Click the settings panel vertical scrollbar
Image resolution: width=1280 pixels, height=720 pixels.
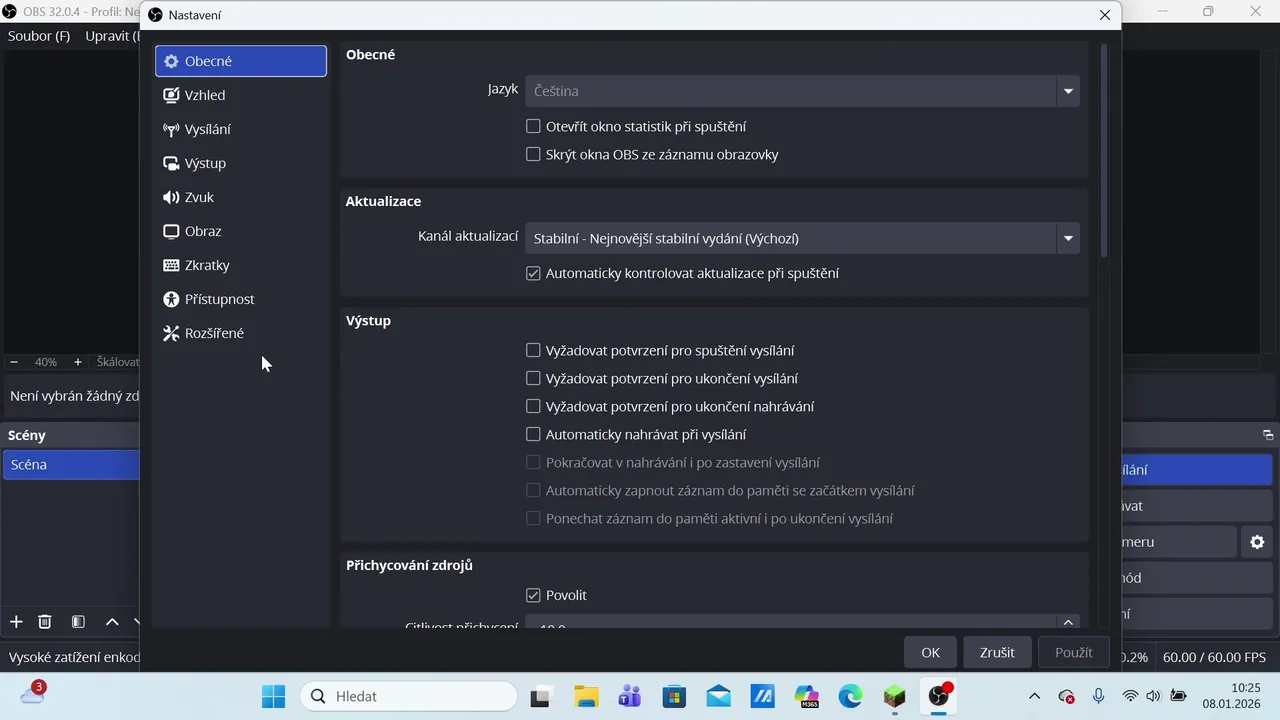pos(1104,150)
